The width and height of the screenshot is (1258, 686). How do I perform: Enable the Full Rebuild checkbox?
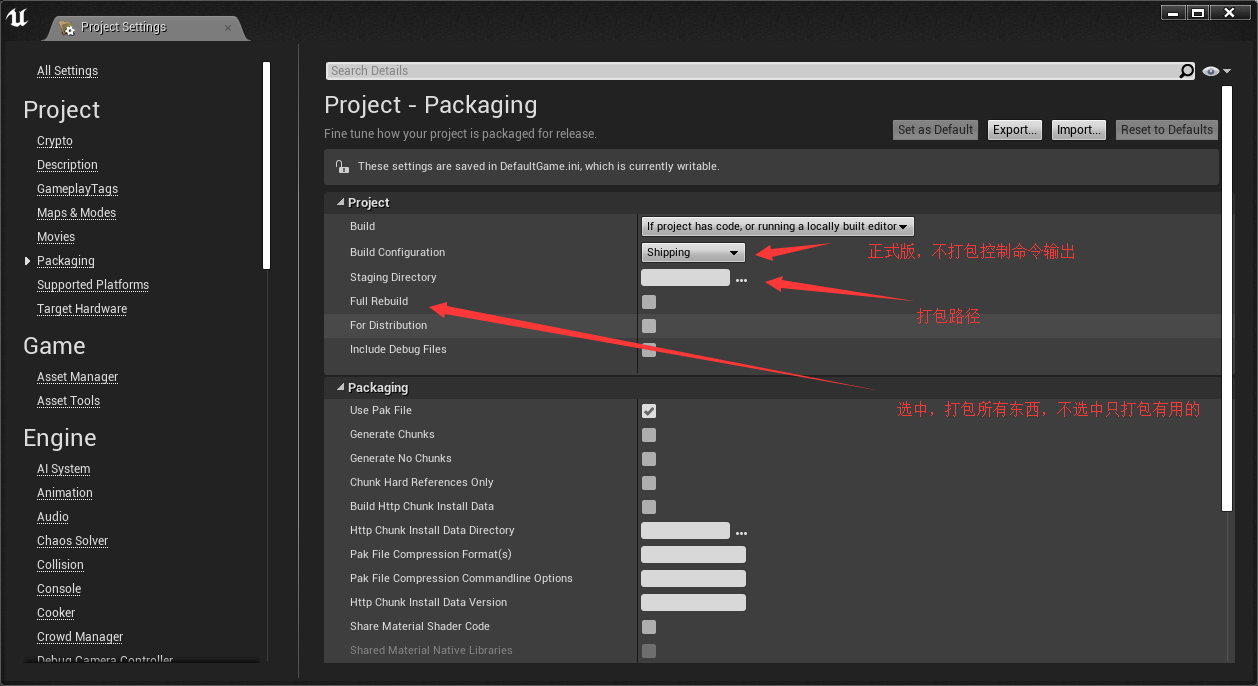coord(648,301)
